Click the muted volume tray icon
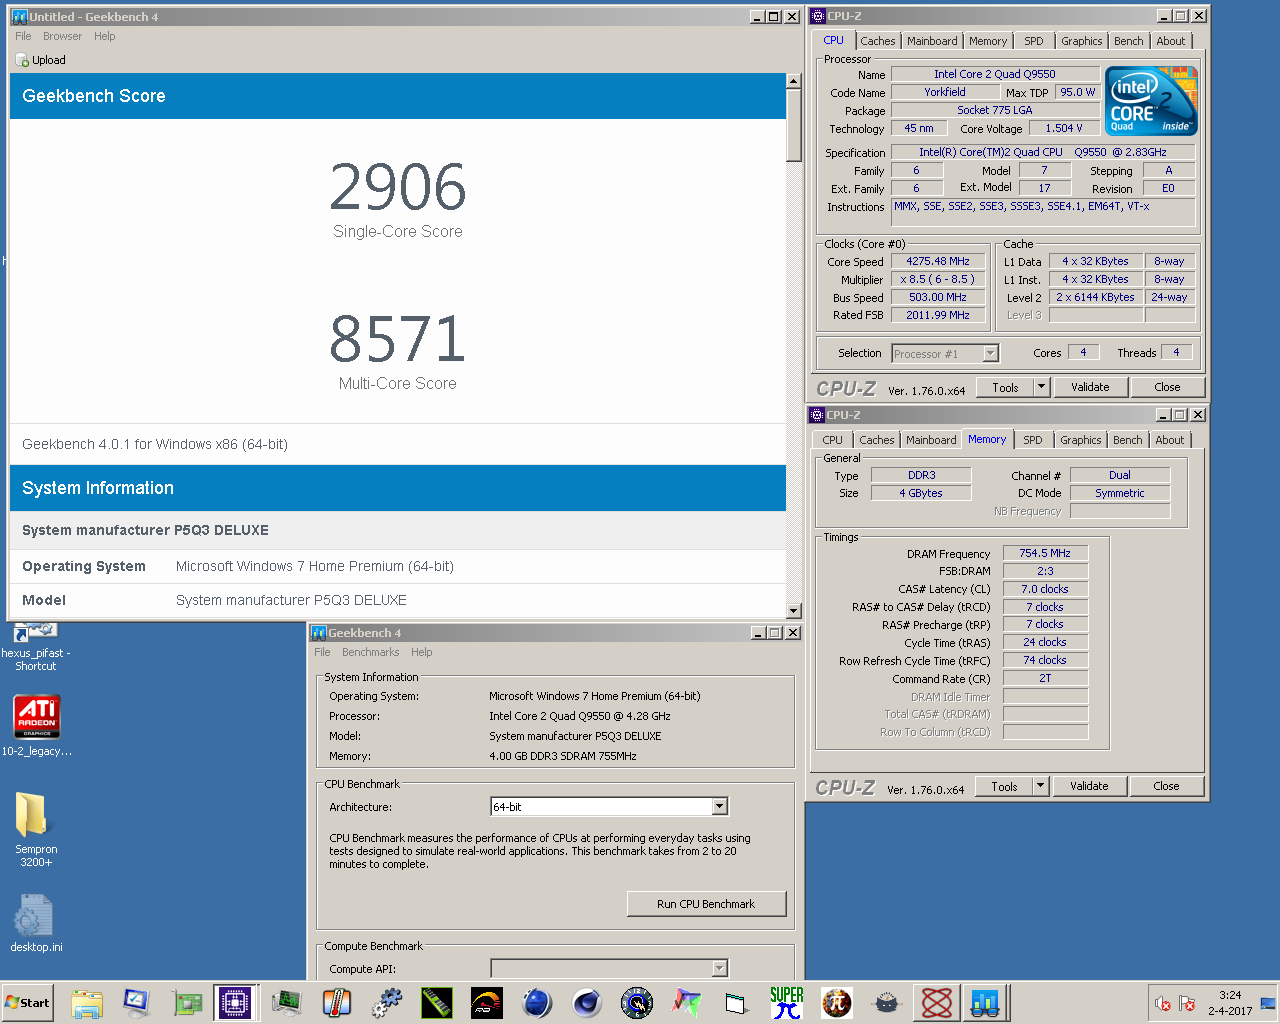The width and height of the screenshot is (1280, 1024). coord(1163,1003)
